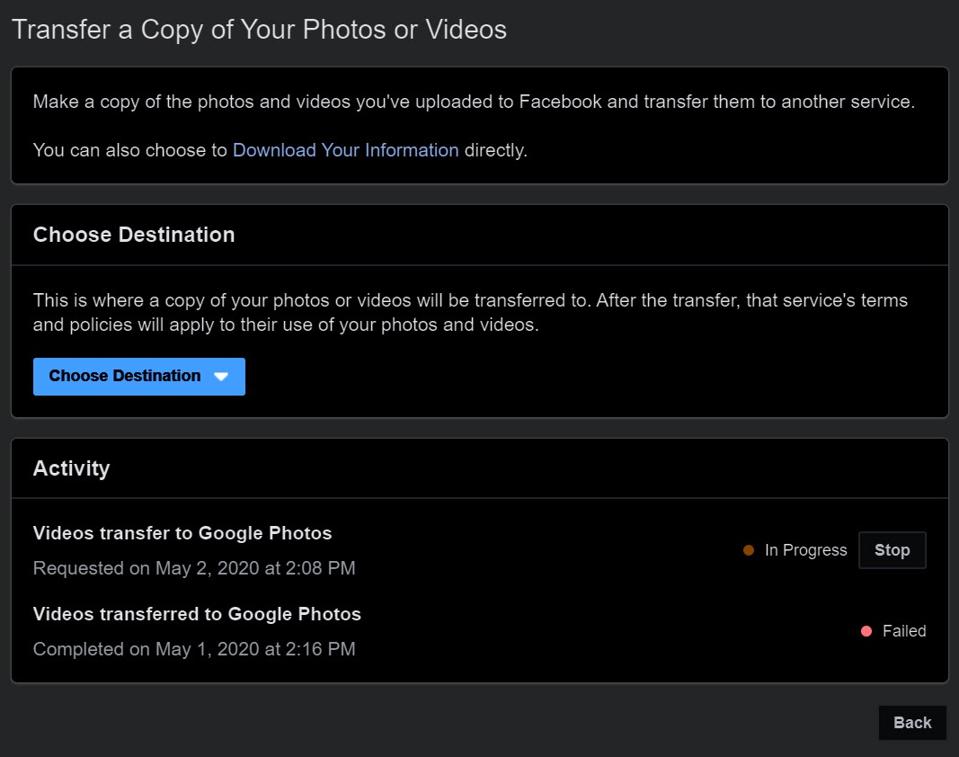The height and width of the screenshot is (757, 959).
Task: Click the Videos transfer to Google Photos entry
Action: (x=182, y=533)
